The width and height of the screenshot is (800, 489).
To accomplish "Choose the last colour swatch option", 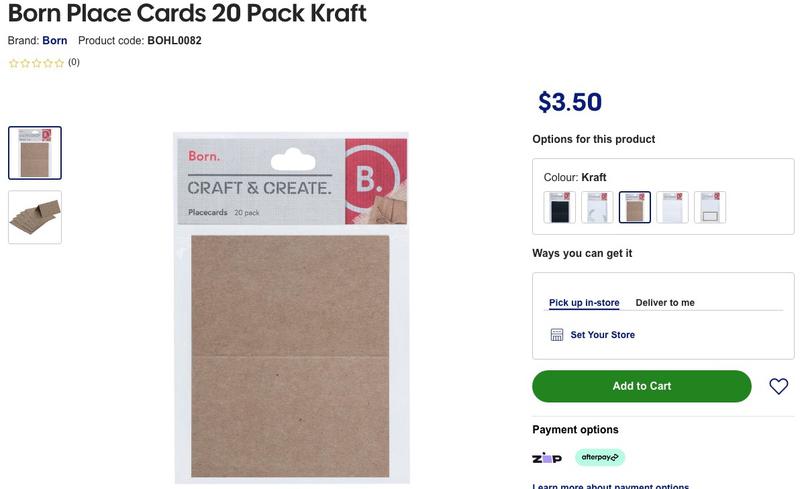I will pyautogui.click(x=710, y=207).
